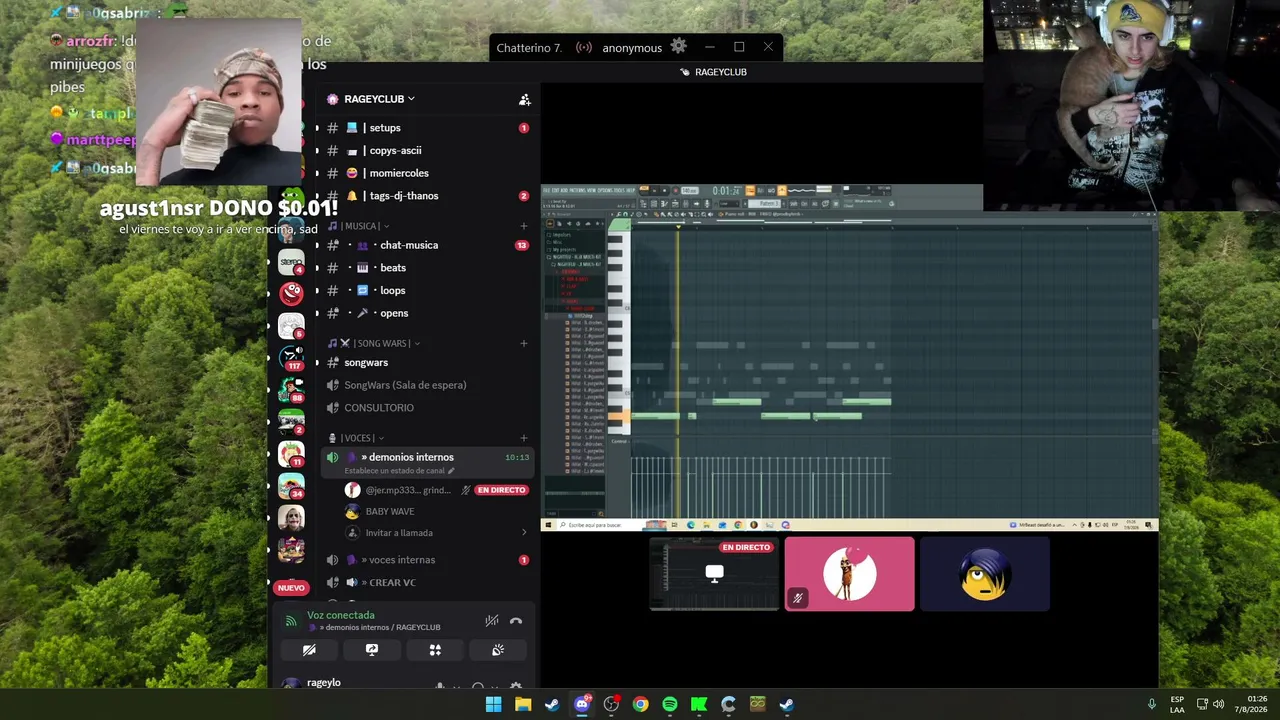Disconnect from voice with hang-up icon
This screenshot has width=1280, height=720.
(516, 621)
